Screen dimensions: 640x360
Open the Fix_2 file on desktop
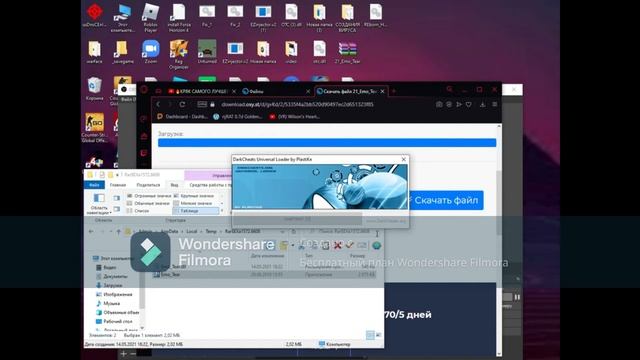point(235,15)
